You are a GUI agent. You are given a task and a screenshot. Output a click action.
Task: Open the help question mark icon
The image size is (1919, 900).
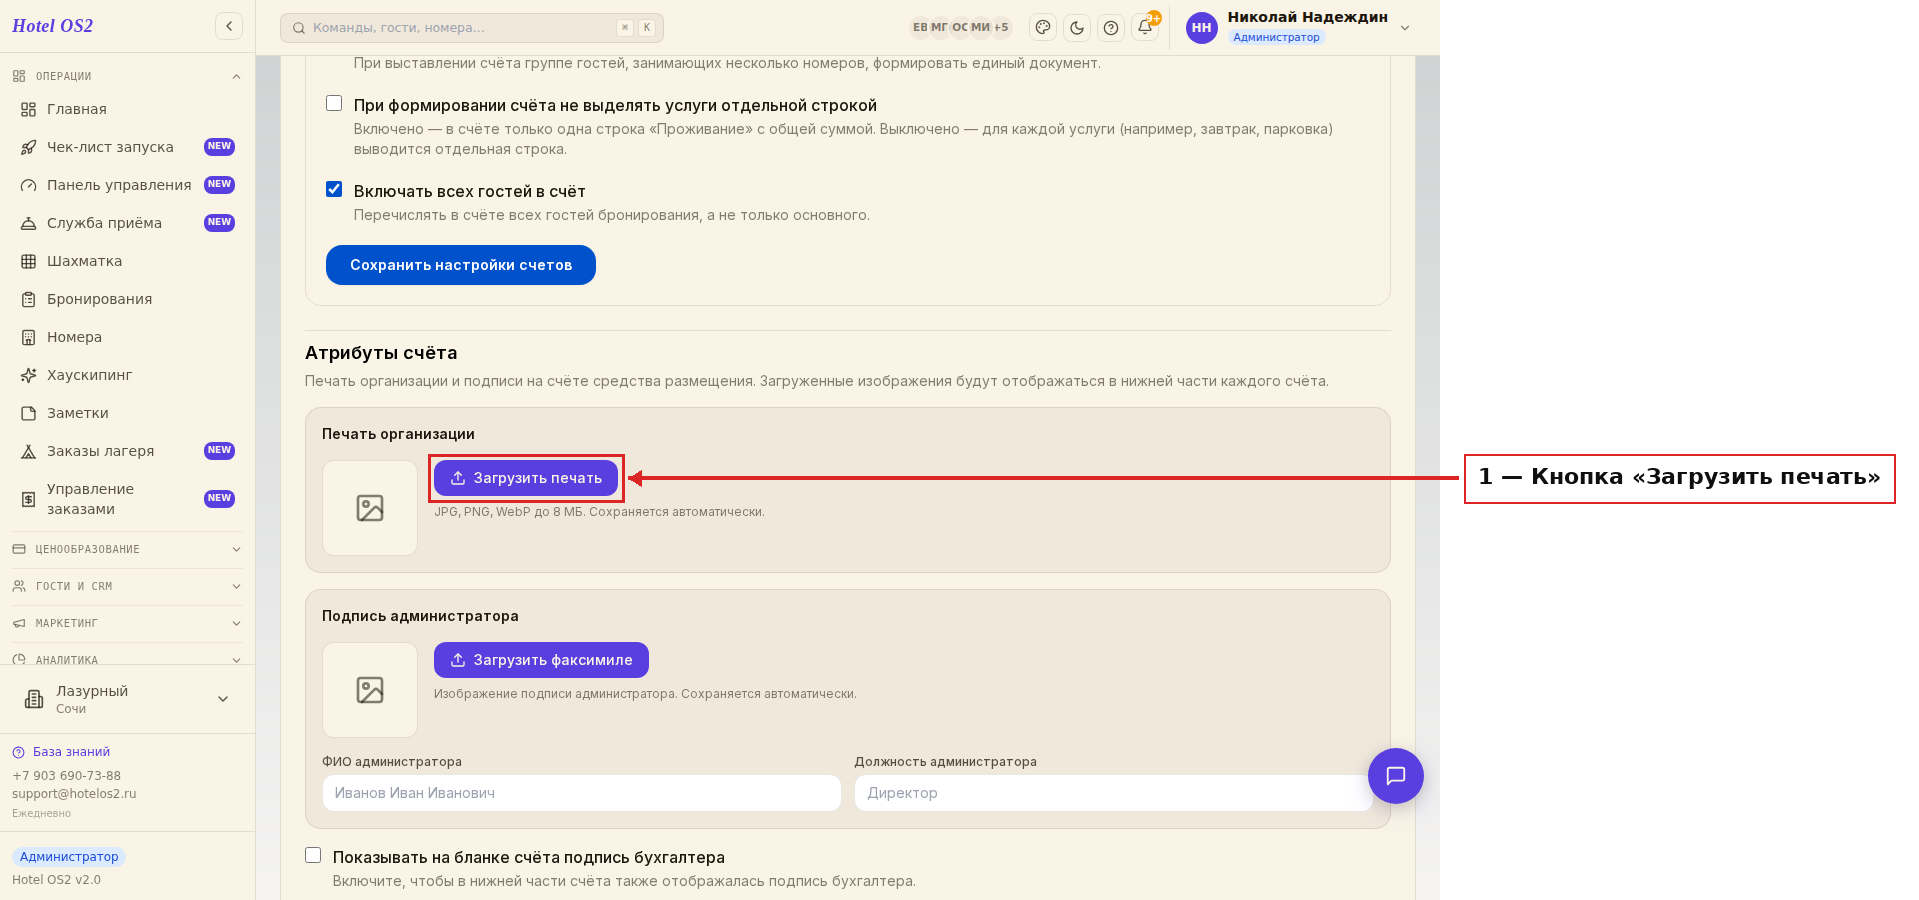[x=1111, y=28]
